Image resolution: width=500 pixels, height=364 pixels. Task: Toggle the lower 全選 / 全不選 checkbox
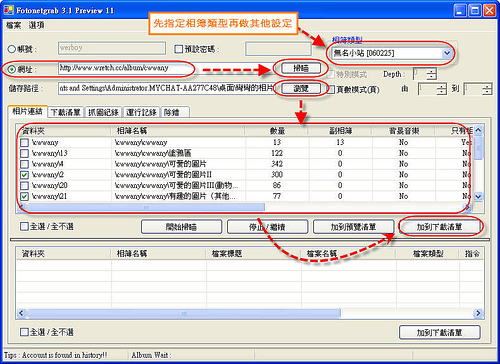pyautogui.click(x=24, y=332)
